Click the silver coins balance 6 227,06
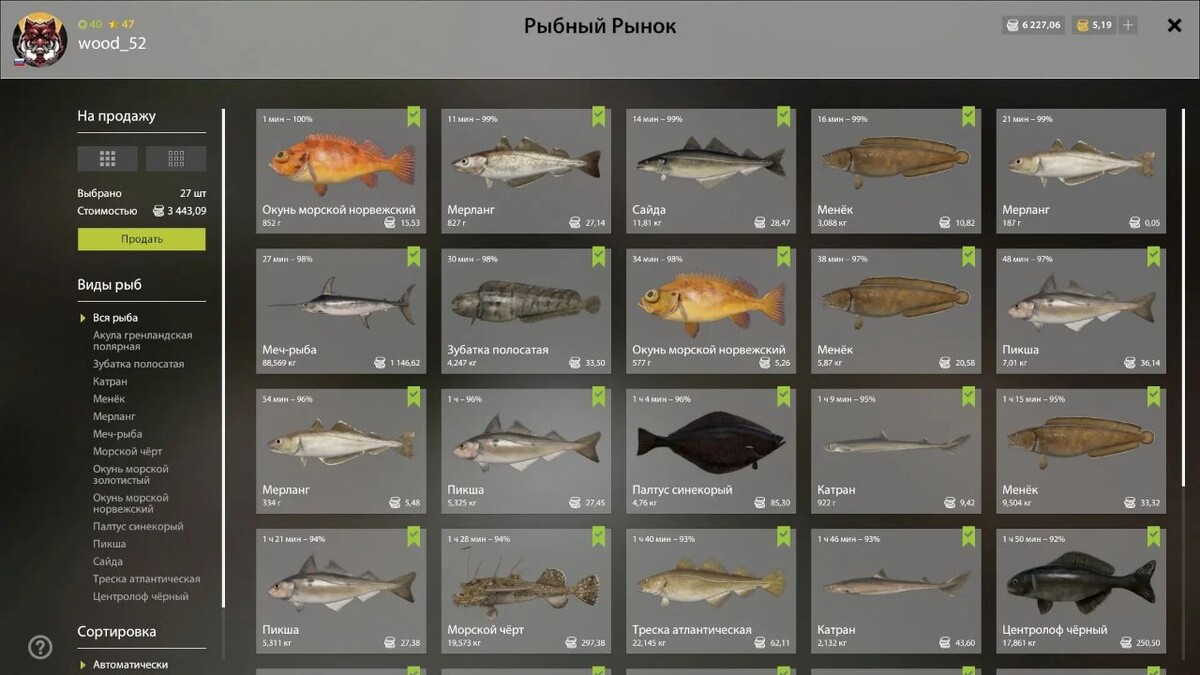Image resolution: width=1200 pixels, height=675 pixels. [x=1033, y=25]
